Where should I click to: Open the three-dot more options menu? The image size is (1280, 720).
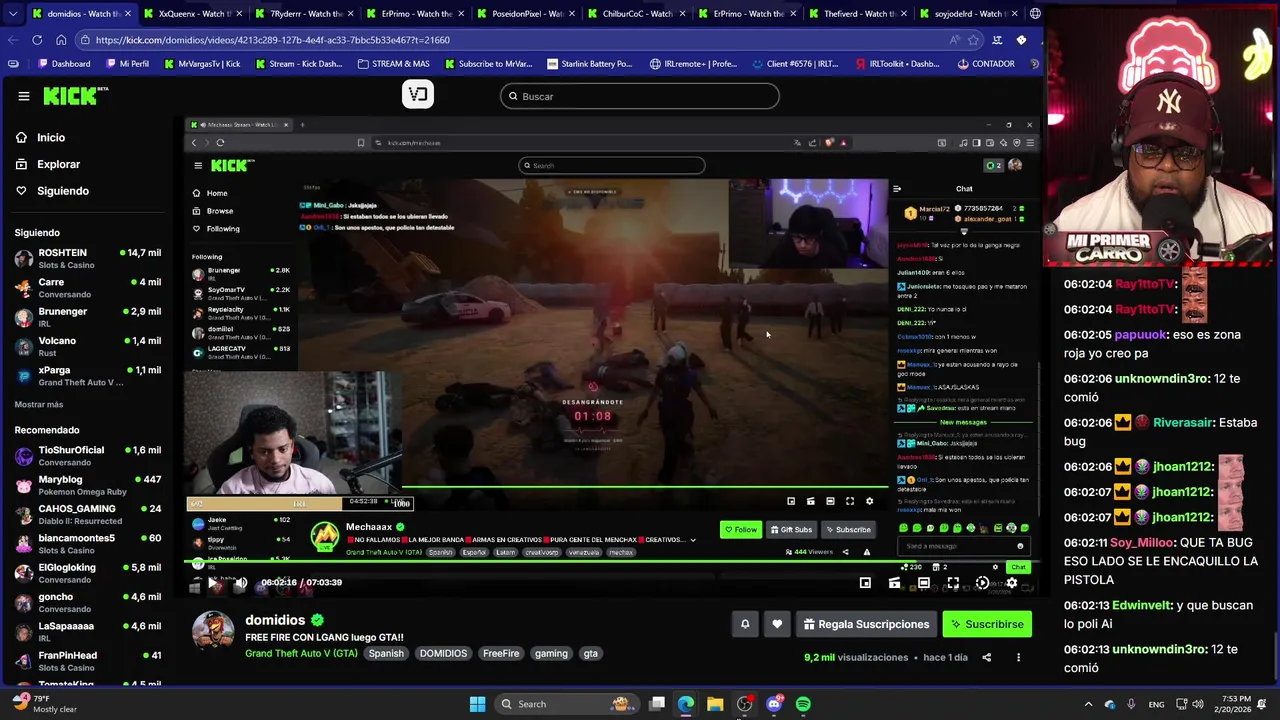click(1018, 658)
